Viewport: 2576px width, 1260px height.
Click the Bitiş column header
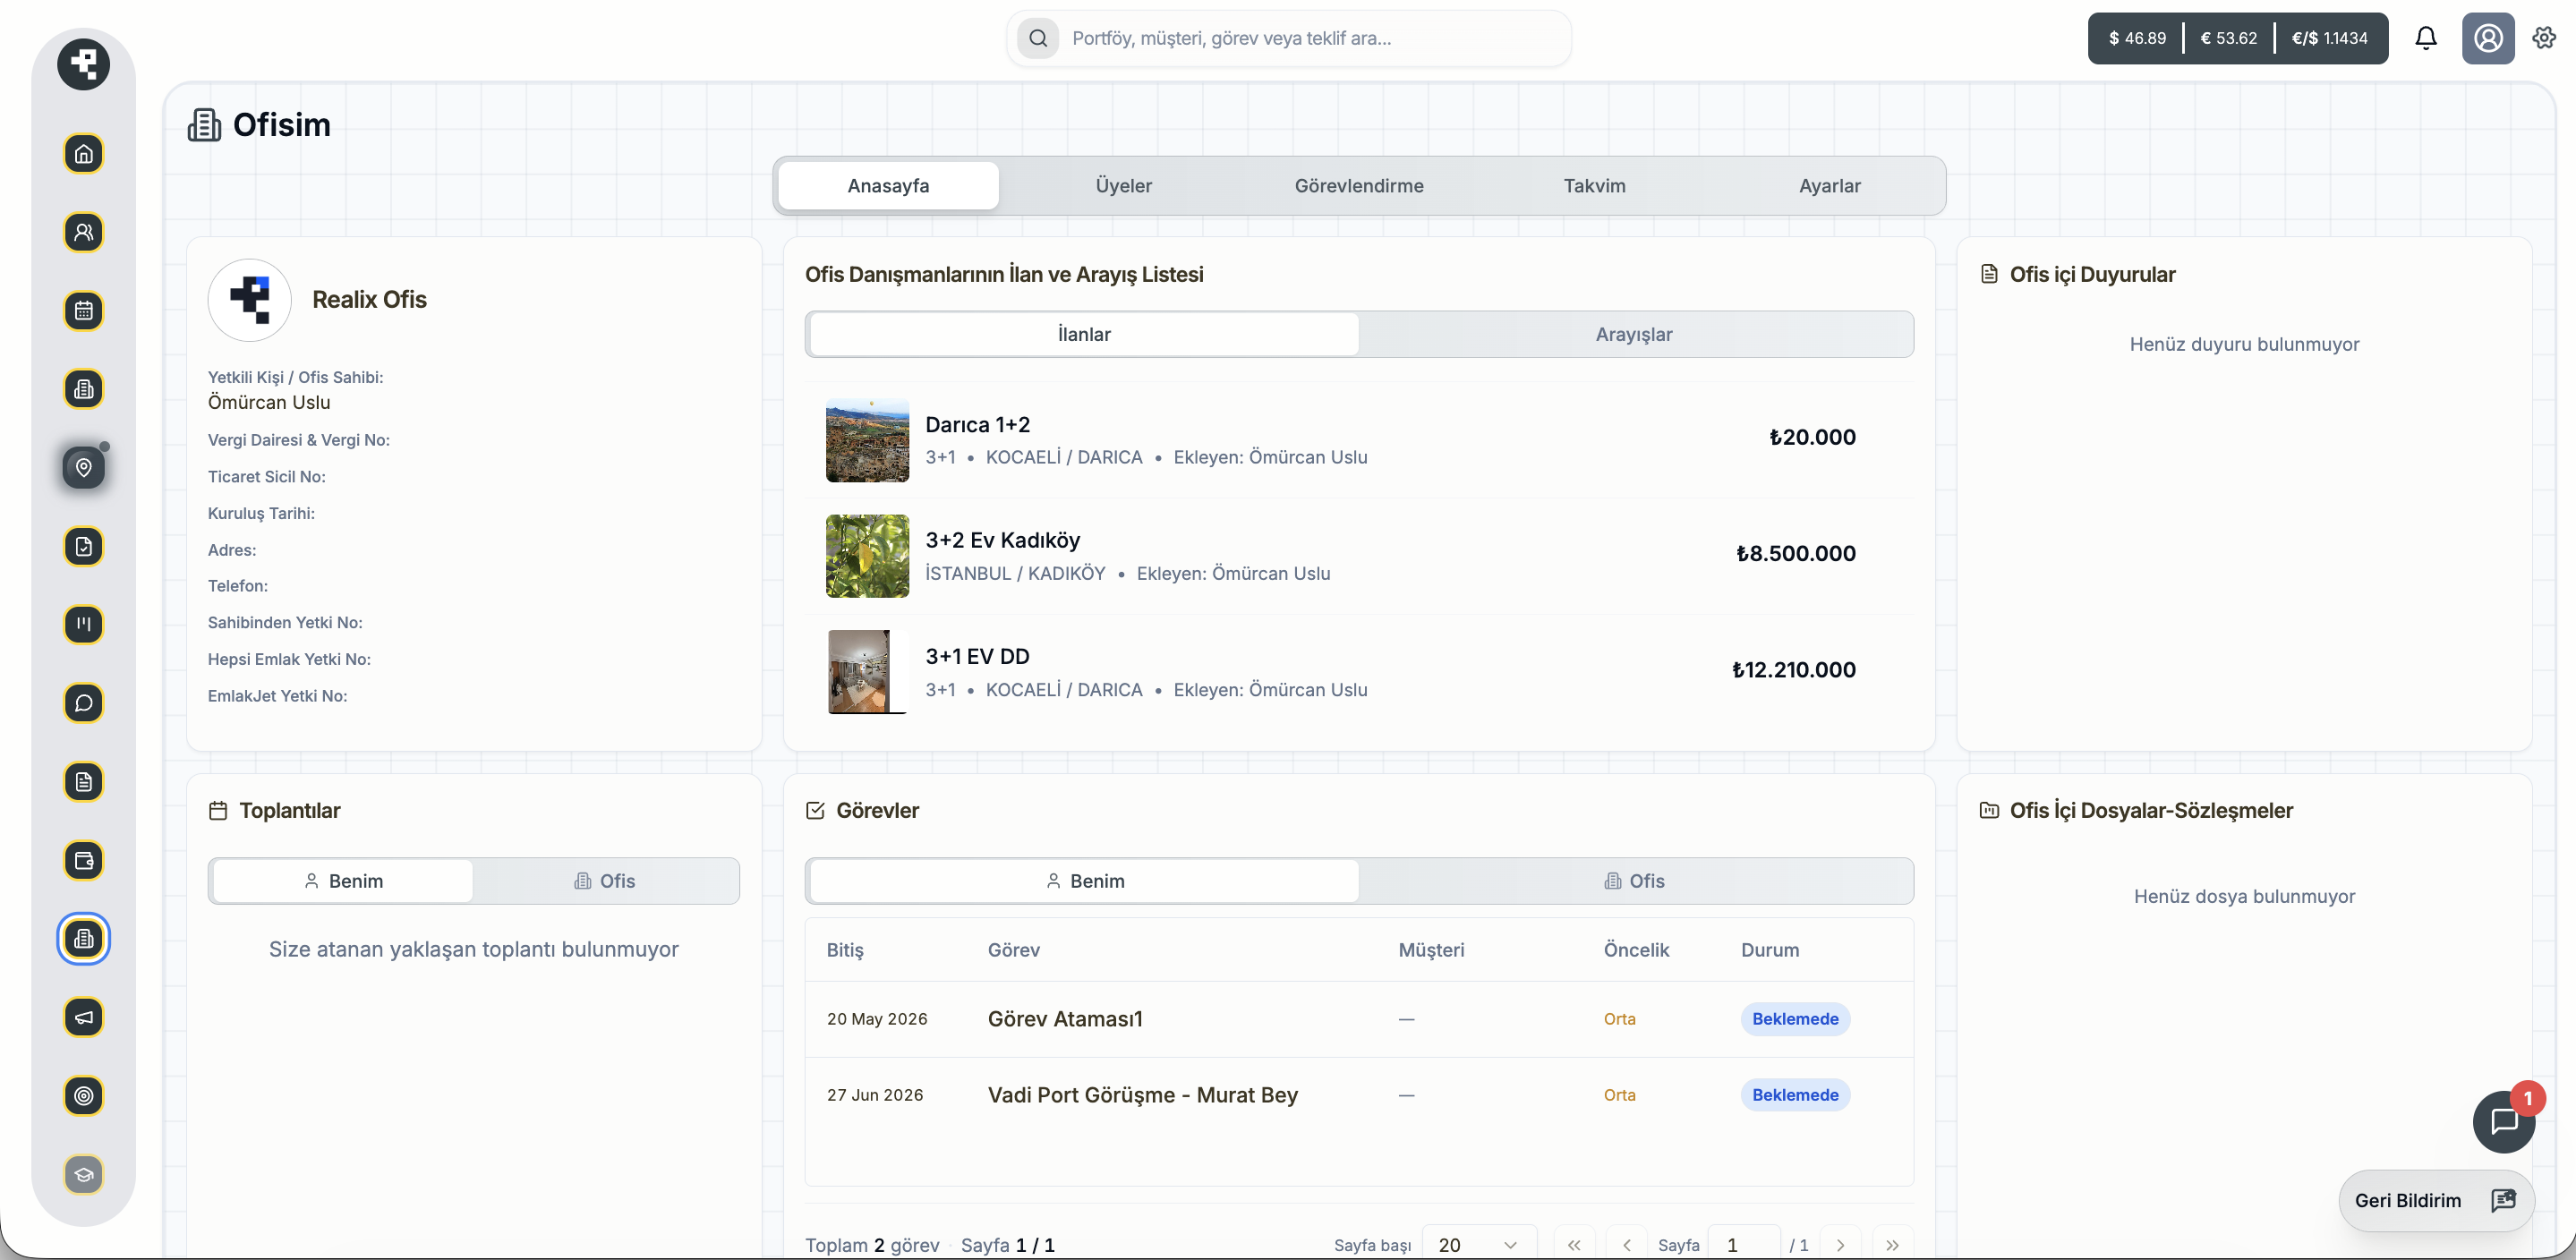coord(845,950)
